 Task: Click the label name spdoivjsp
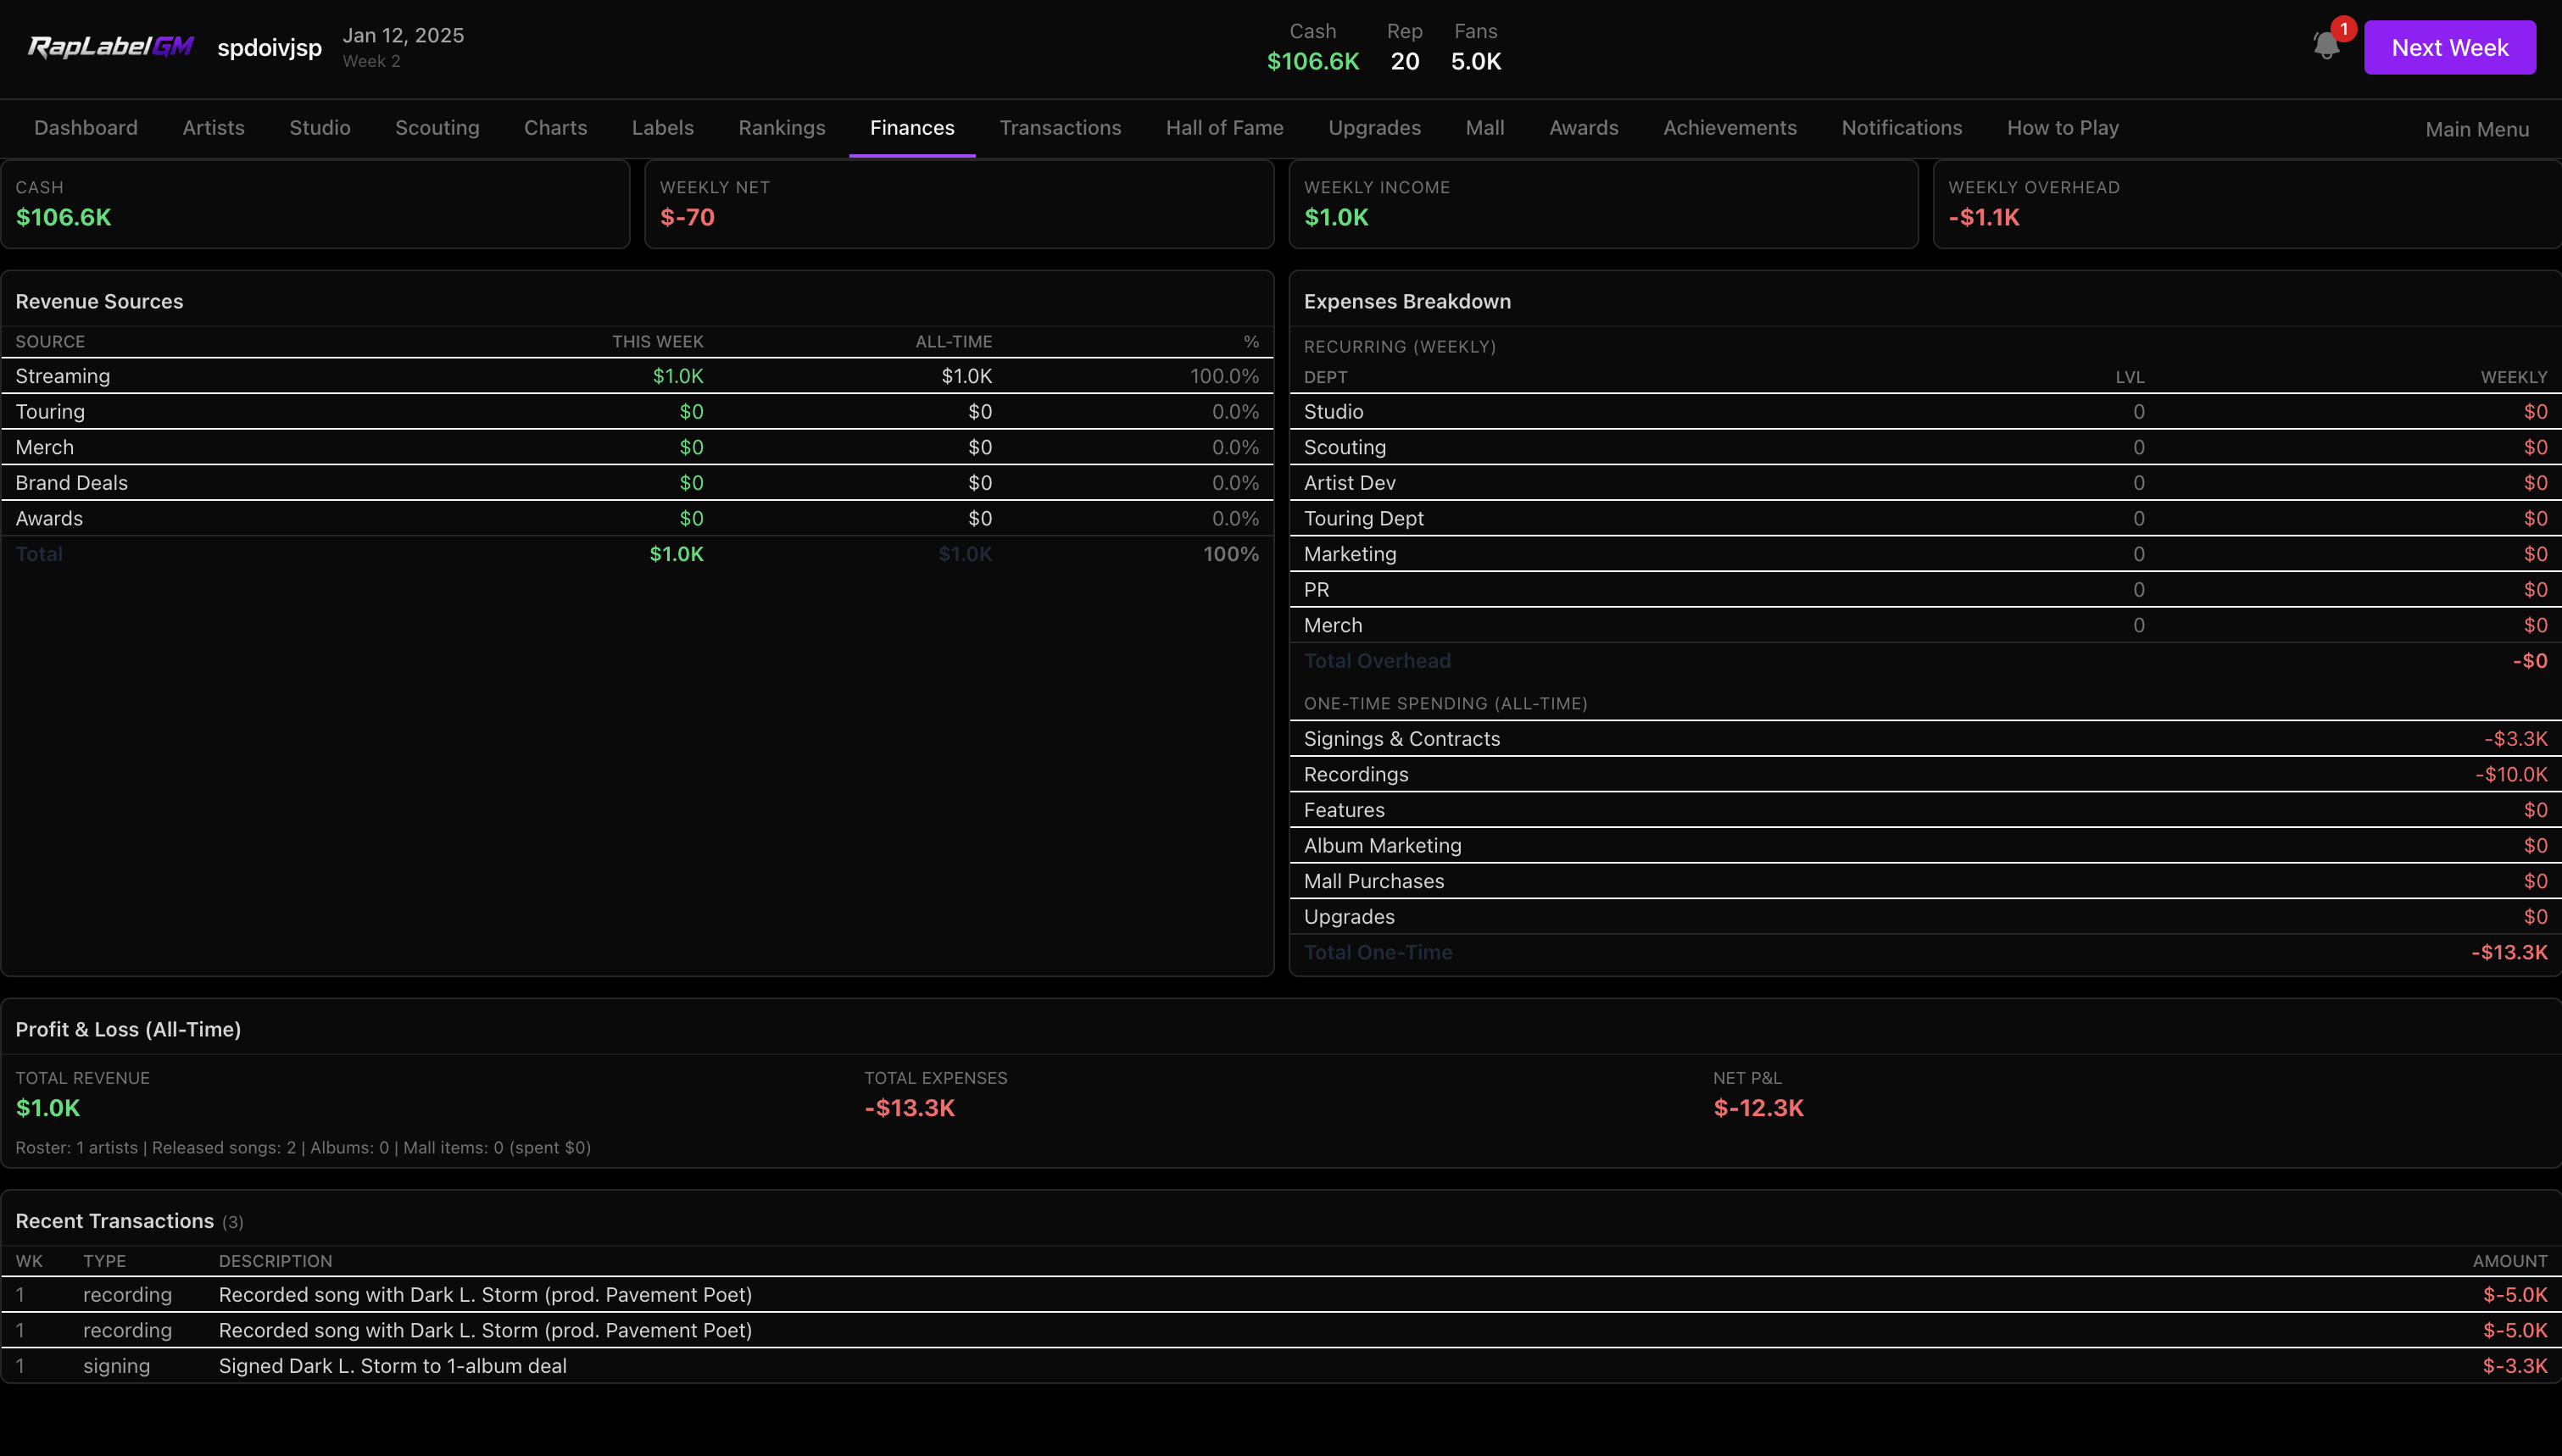click(x=269, y=47)
